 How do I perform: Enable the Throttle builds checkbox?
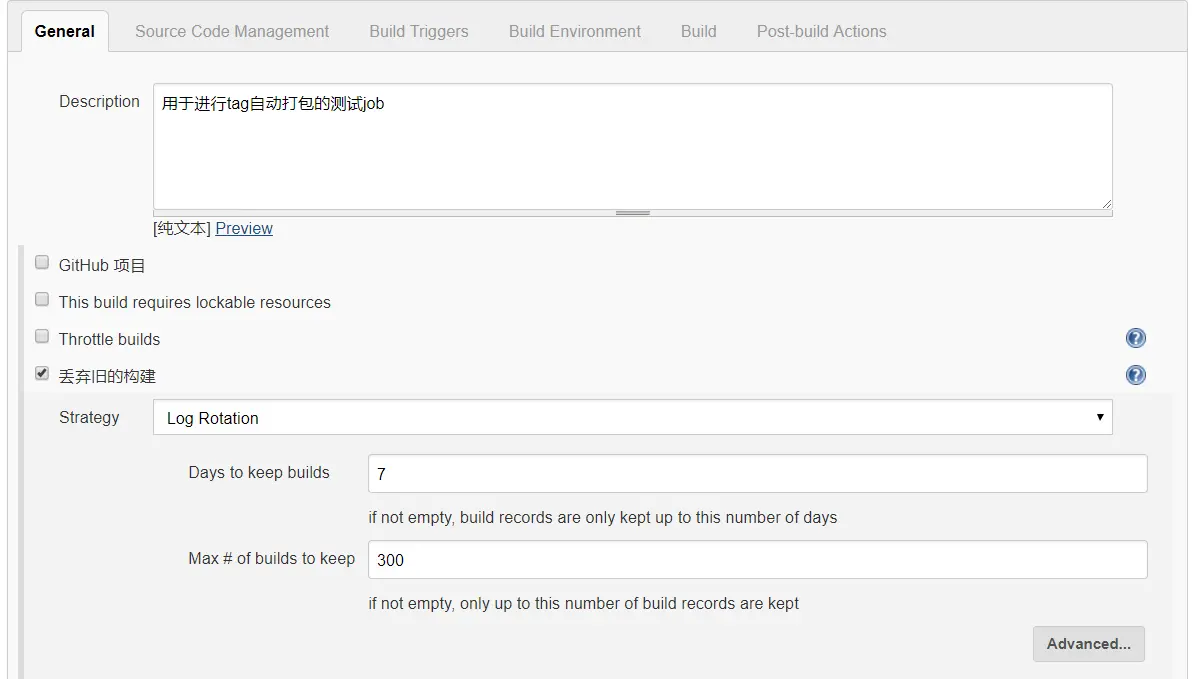pyautogui.click(x=42, y=336)
